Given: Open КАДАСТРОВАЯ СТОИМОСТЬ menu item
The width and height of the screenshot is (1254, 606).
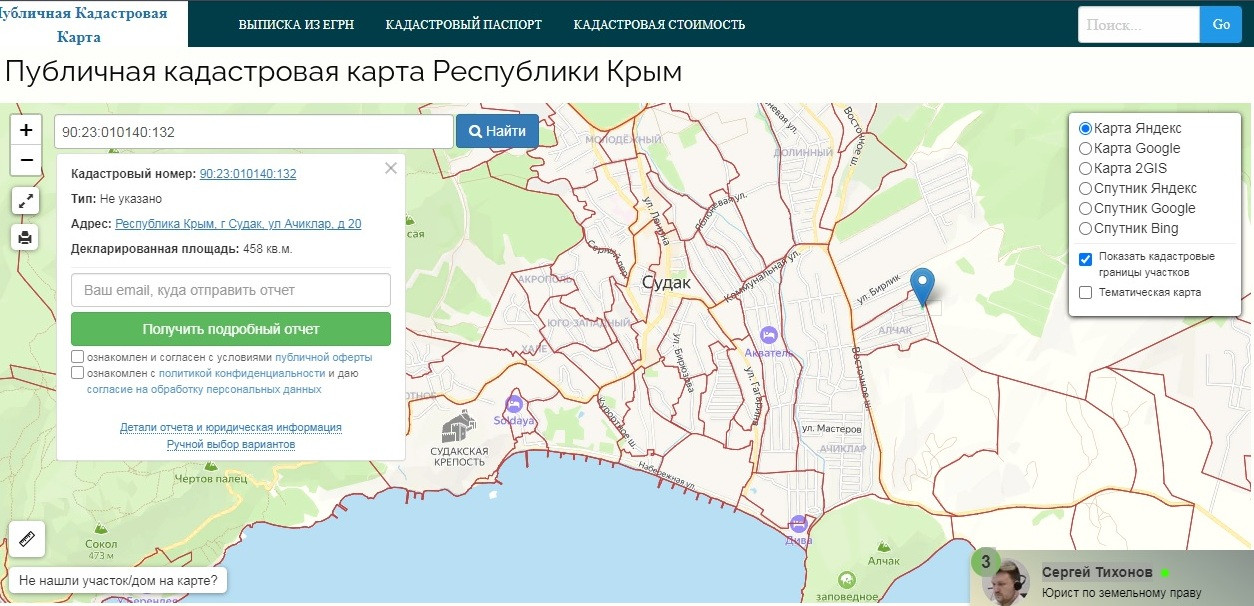Looking at the screenshot, I should coord(659,25).
